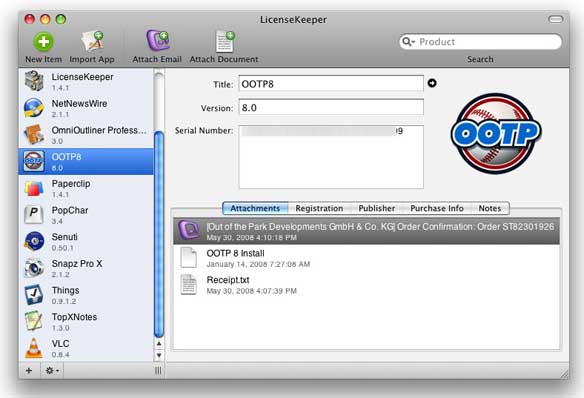Click the 'Snapz Pro X' list entry text
584x398 pixels.
pyautogui.click(x=77, y=264)
